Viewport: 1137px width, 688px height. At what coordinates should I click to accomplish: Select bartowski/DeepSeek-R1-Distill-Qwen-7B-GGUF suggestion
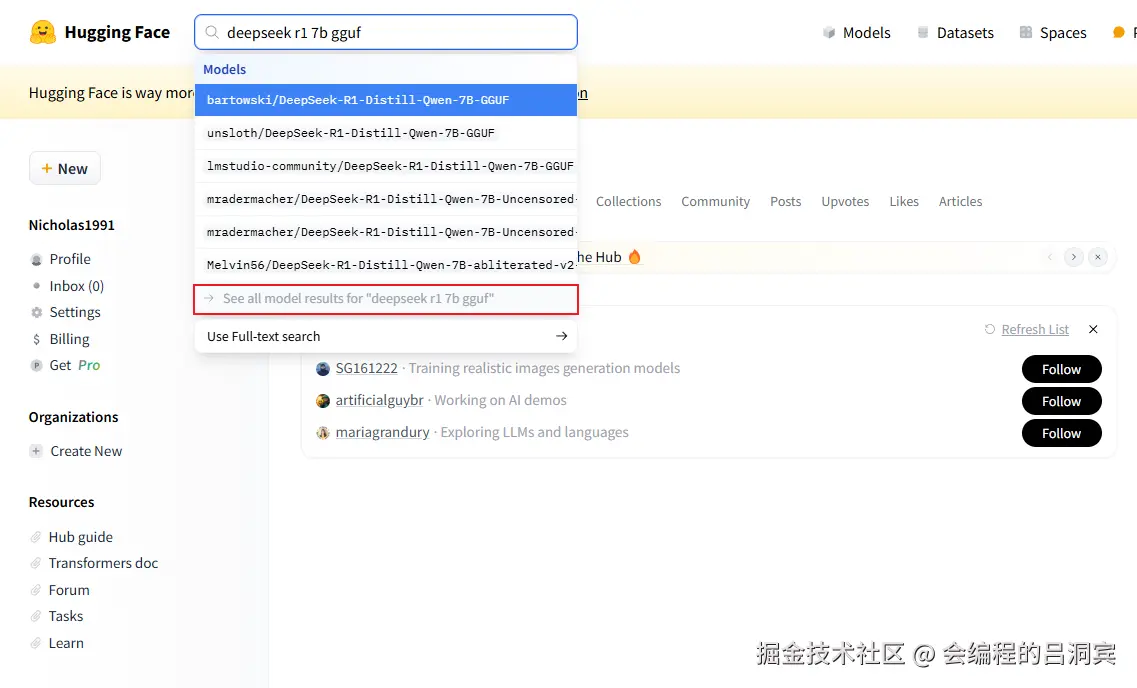(386, 100)
